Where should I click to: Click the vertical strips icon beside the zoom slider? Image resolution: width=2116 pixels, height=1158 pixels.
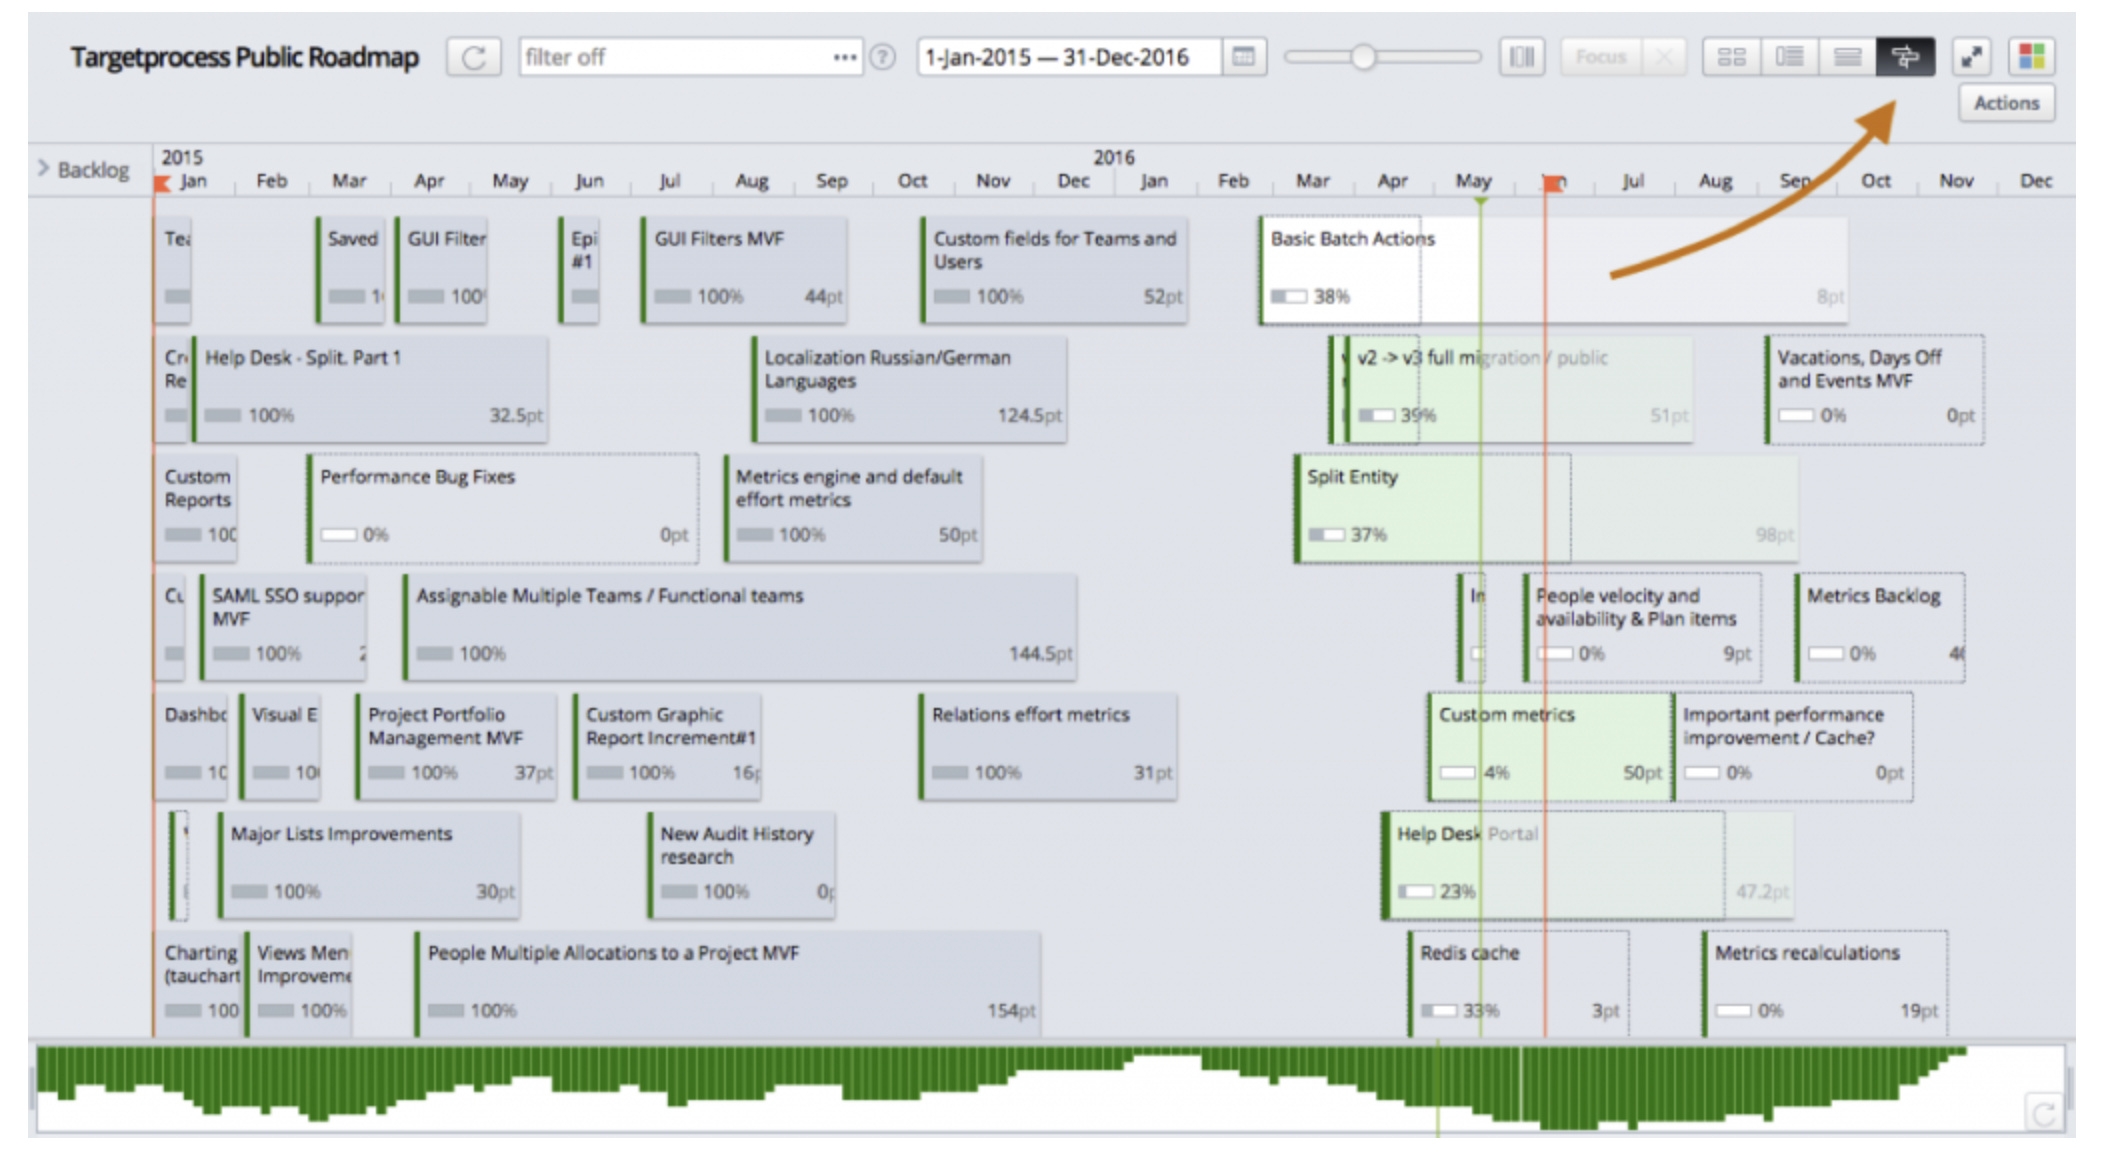(1521, 57)
